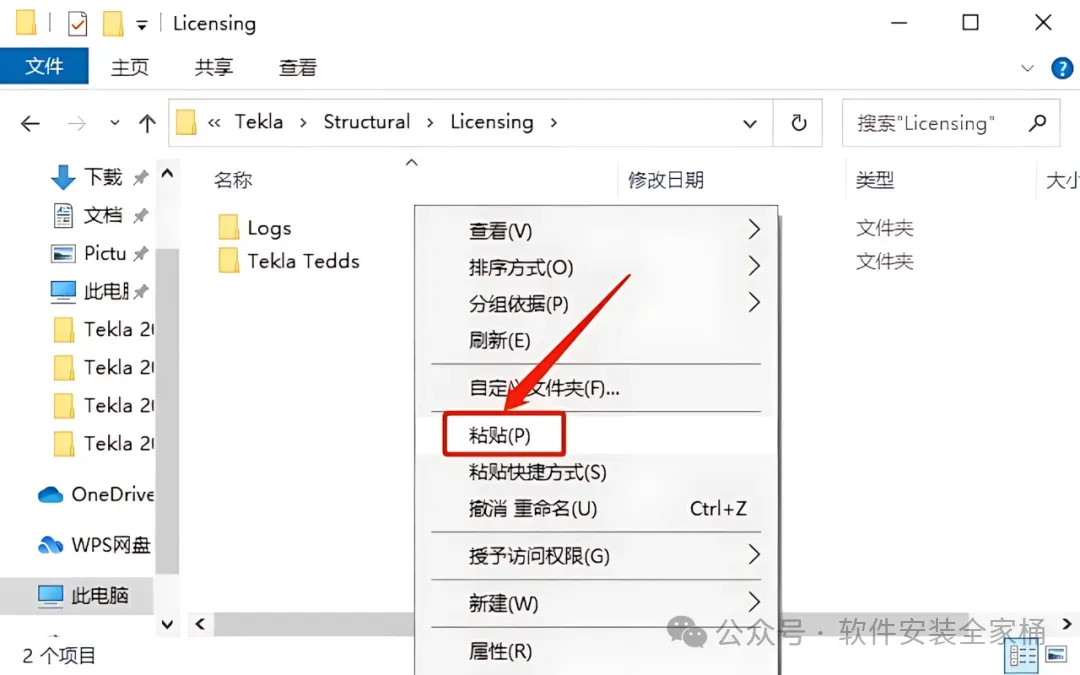The image size is (1080, 675).
Task: Open the quick access toolbar dropdown
Action: 141,25
